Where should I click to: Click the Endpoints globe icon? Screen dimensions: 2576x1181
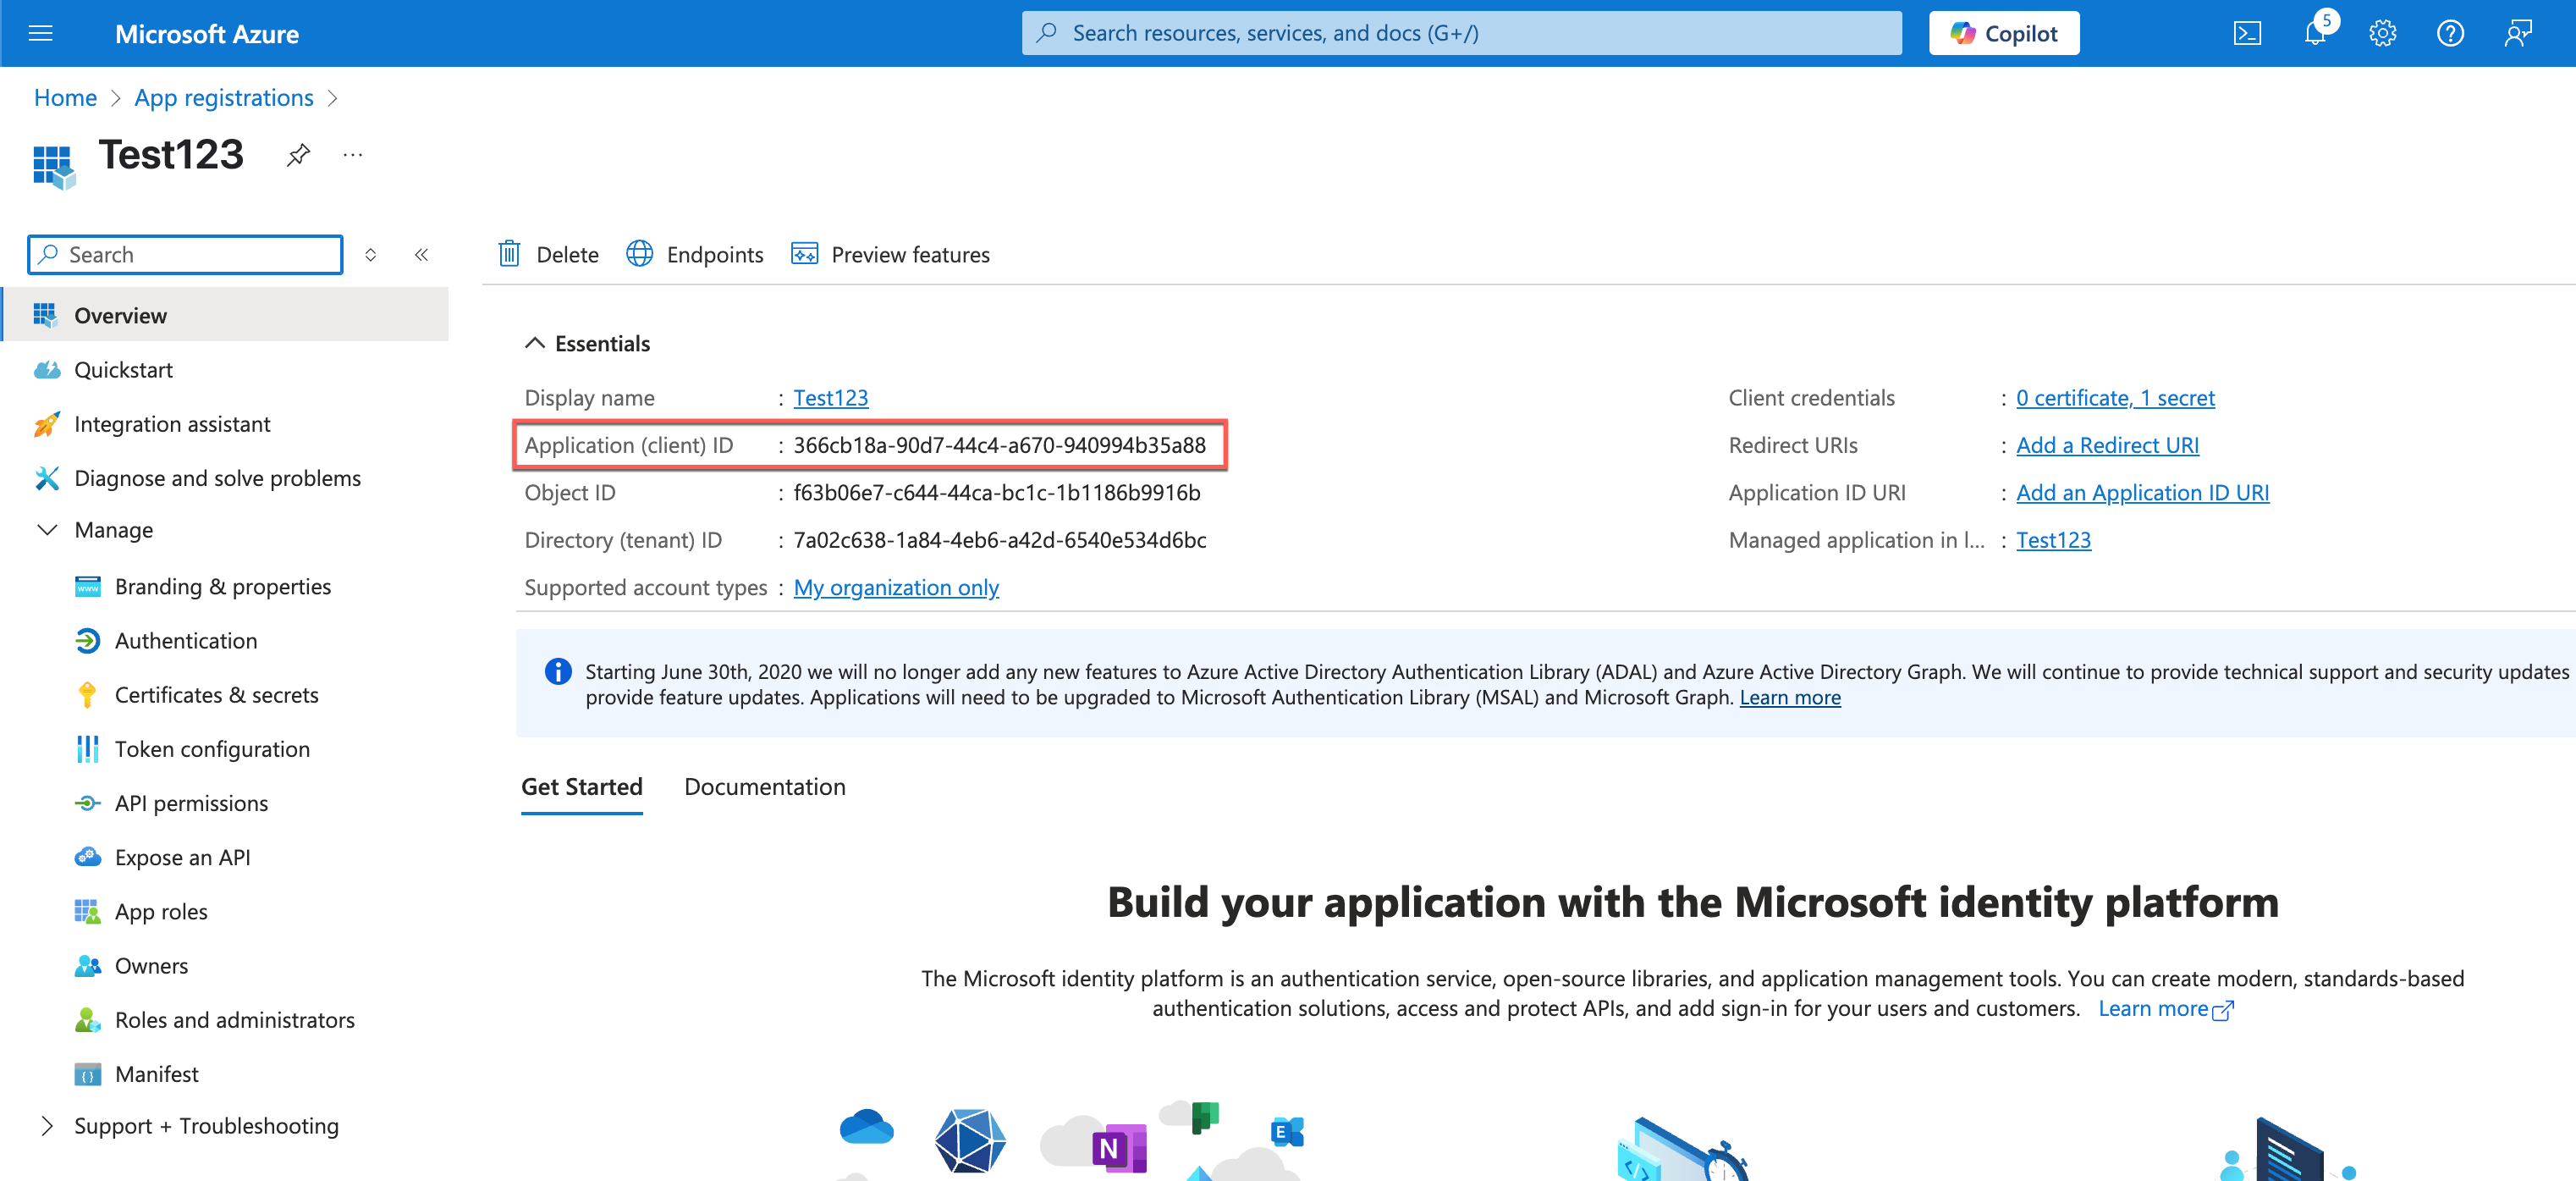(639, 254)
